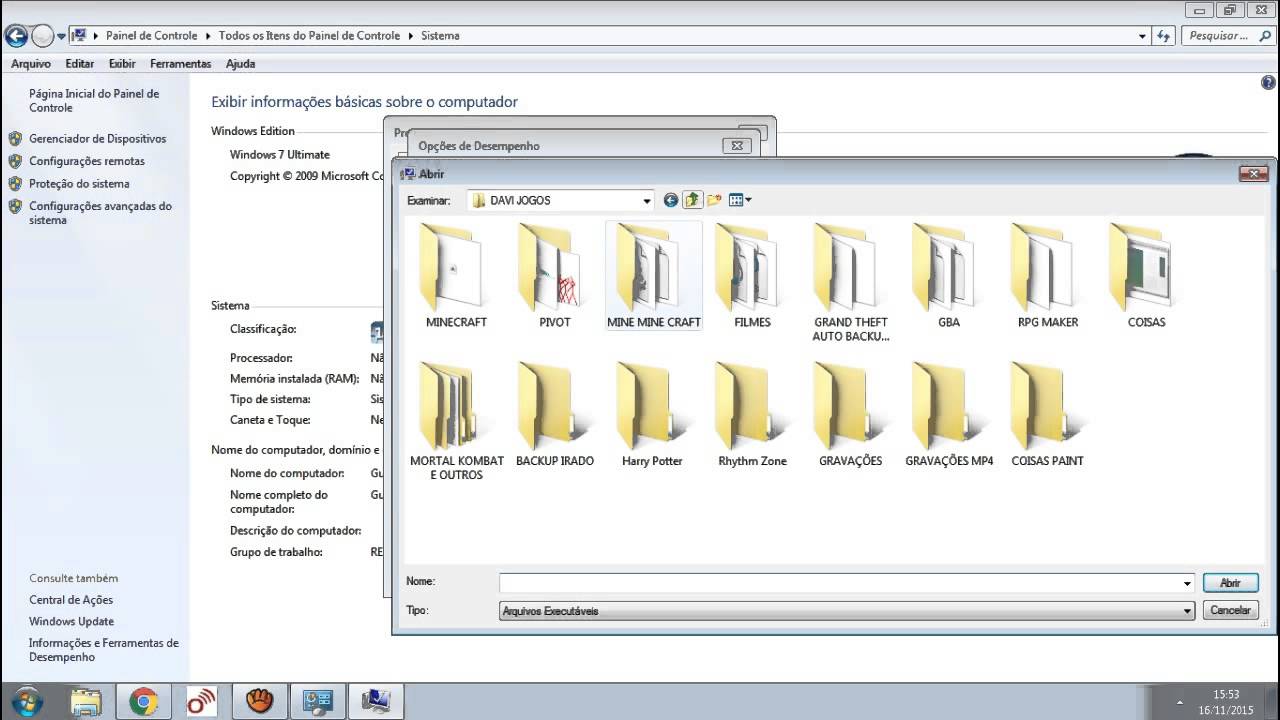Open the RPG MAKER folder
The image size is (1280, 720).
pos(1047,275)
